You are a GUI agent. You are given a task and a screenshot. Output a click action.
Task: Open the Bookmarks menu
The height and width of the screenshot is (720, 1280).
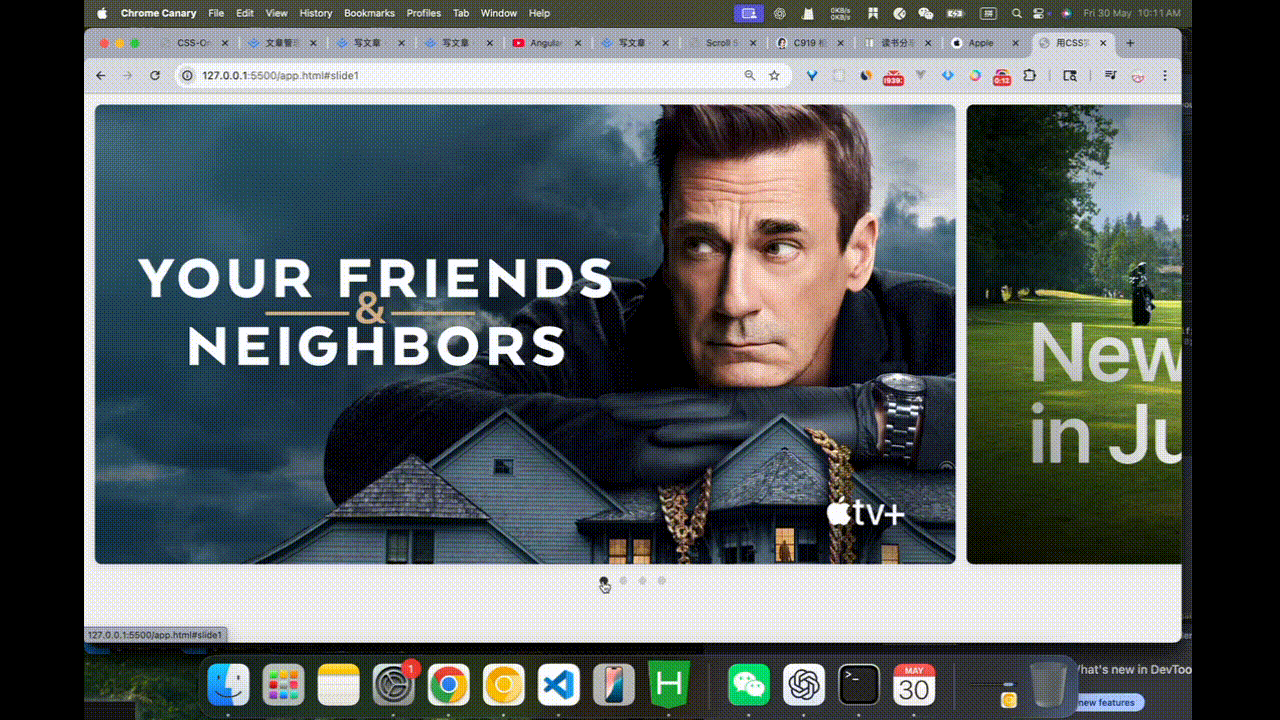[x=369, y=13]
